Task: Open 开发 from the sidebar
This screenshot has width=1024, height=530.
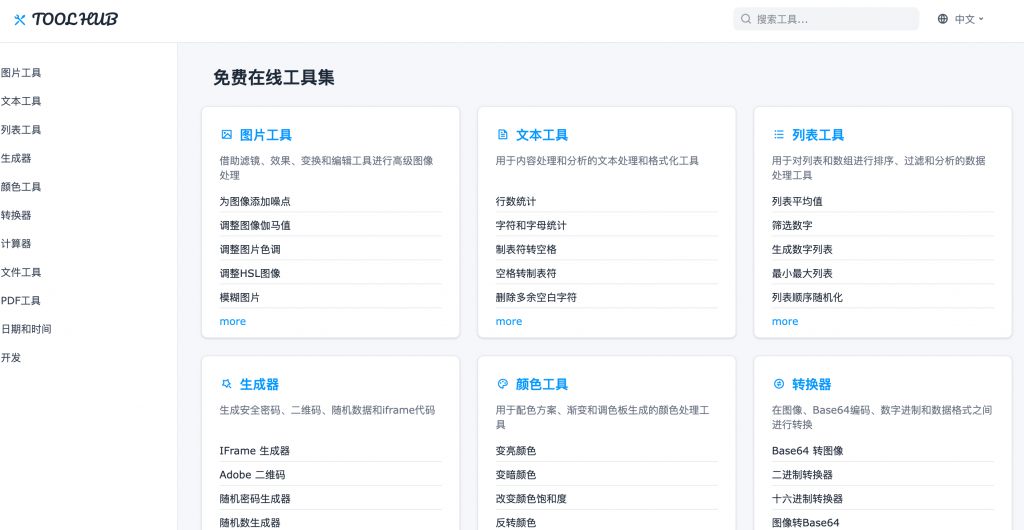Action: coord(11,358)
